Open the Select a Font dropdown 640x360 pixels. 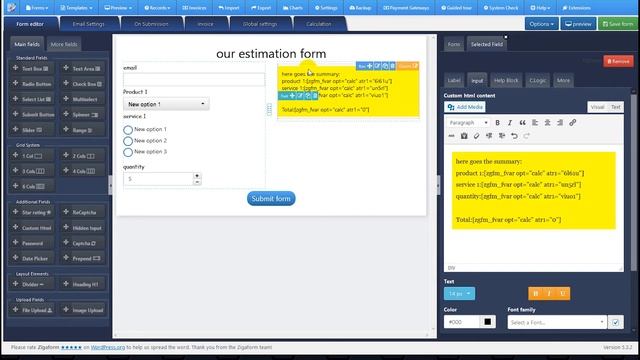(557, 322)
